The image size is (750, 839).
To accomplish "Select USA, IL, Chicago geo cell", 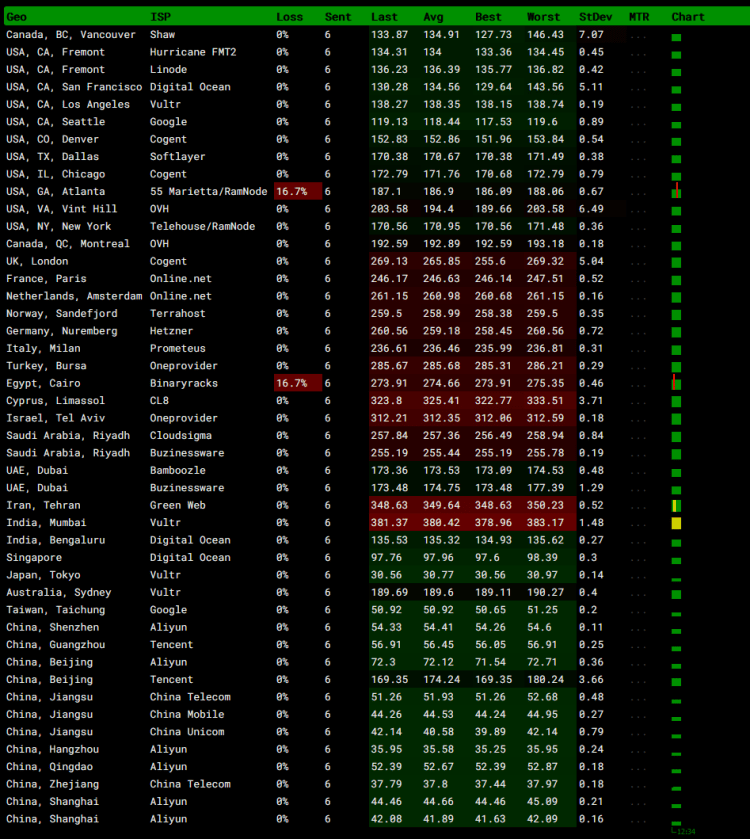I will (56, 174).
